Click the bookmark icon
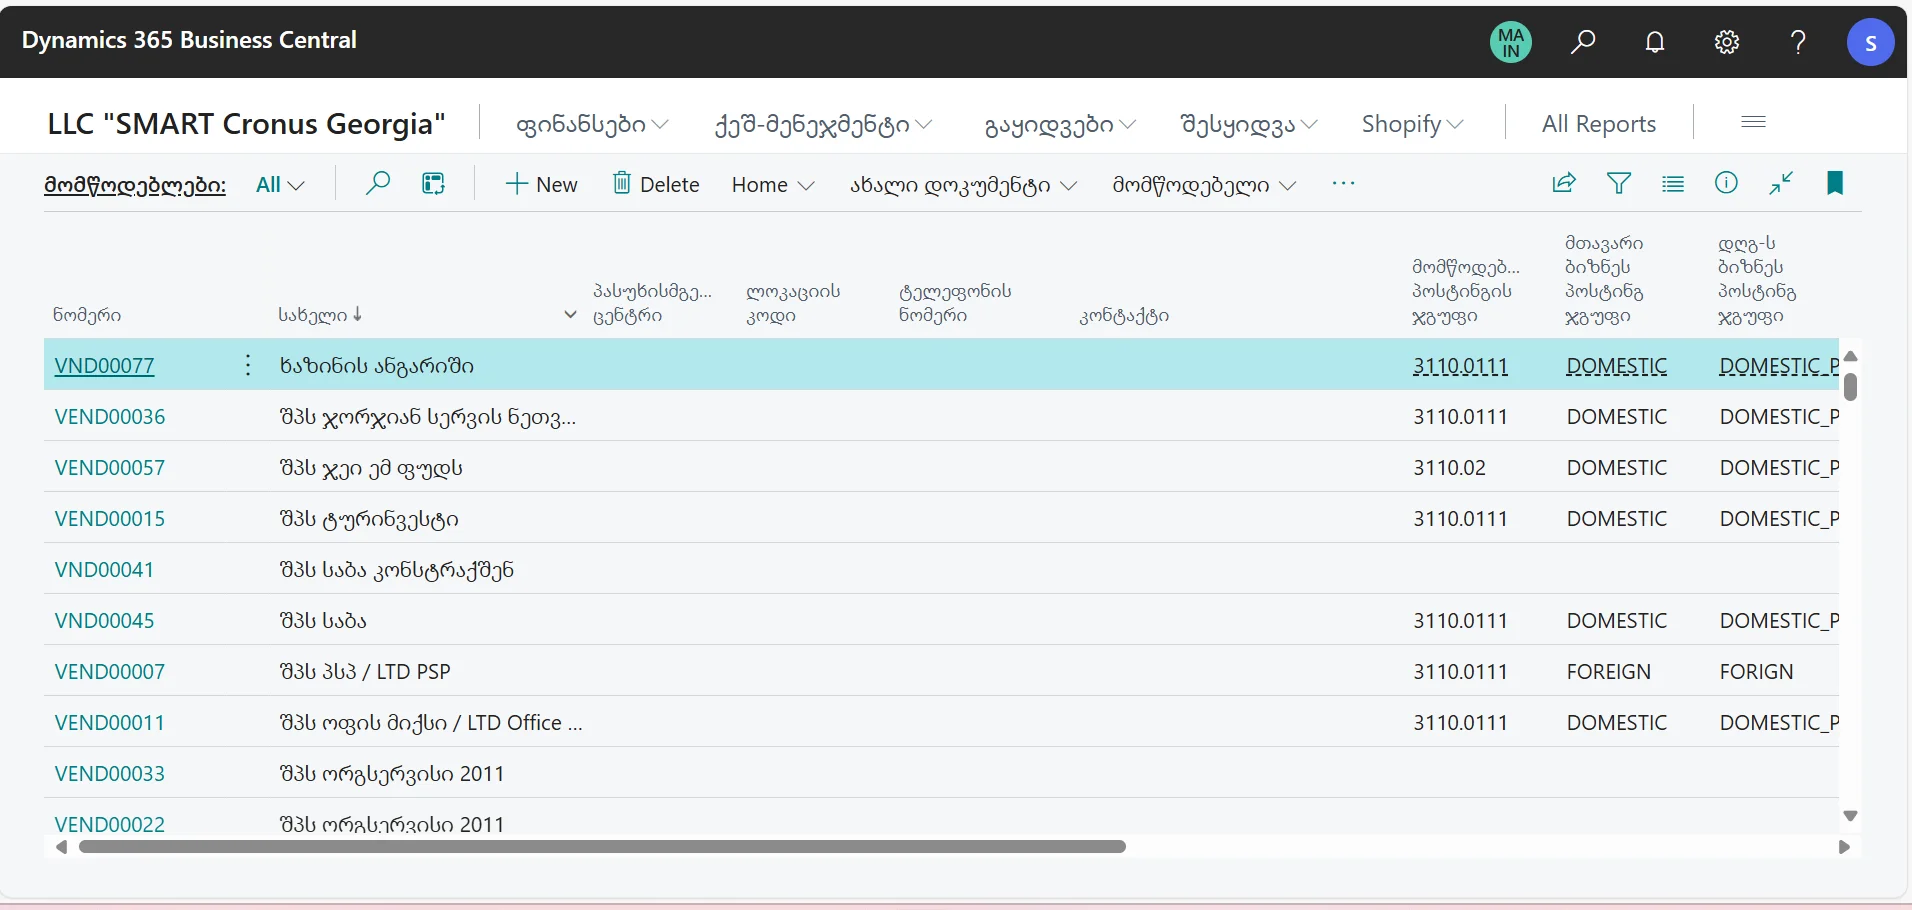Screen dimensions: 1912x910 point(1835,183)
